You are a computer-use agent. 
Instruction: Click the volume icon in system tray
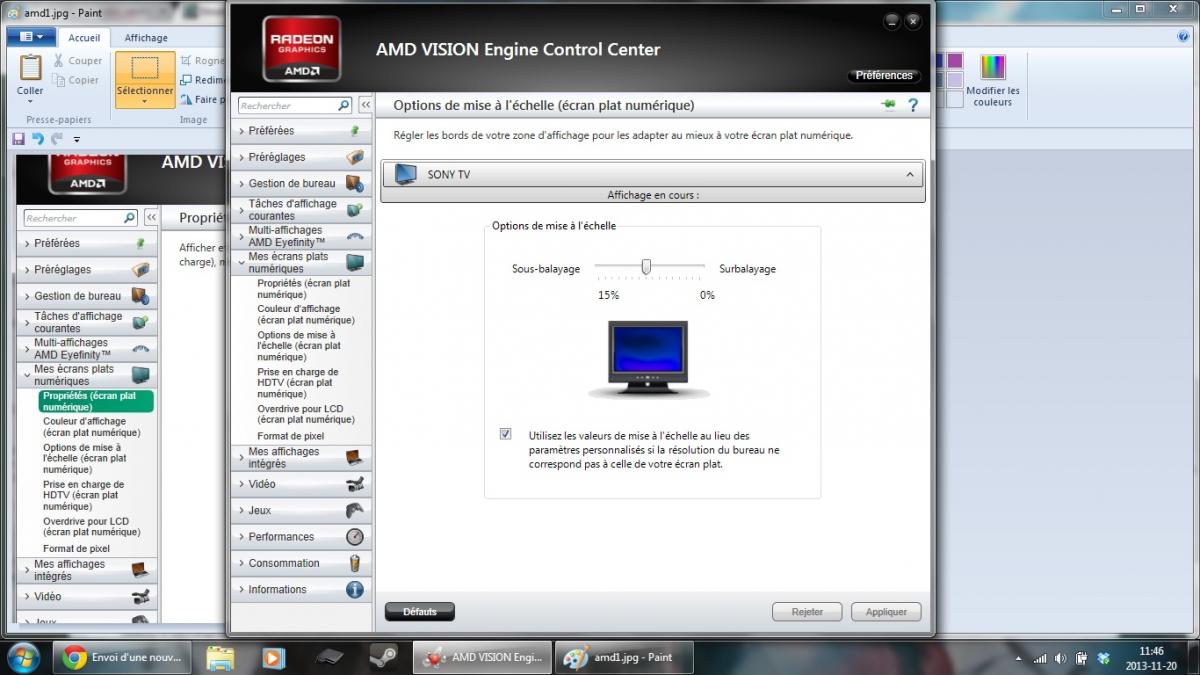click(x=1060, y=659)
